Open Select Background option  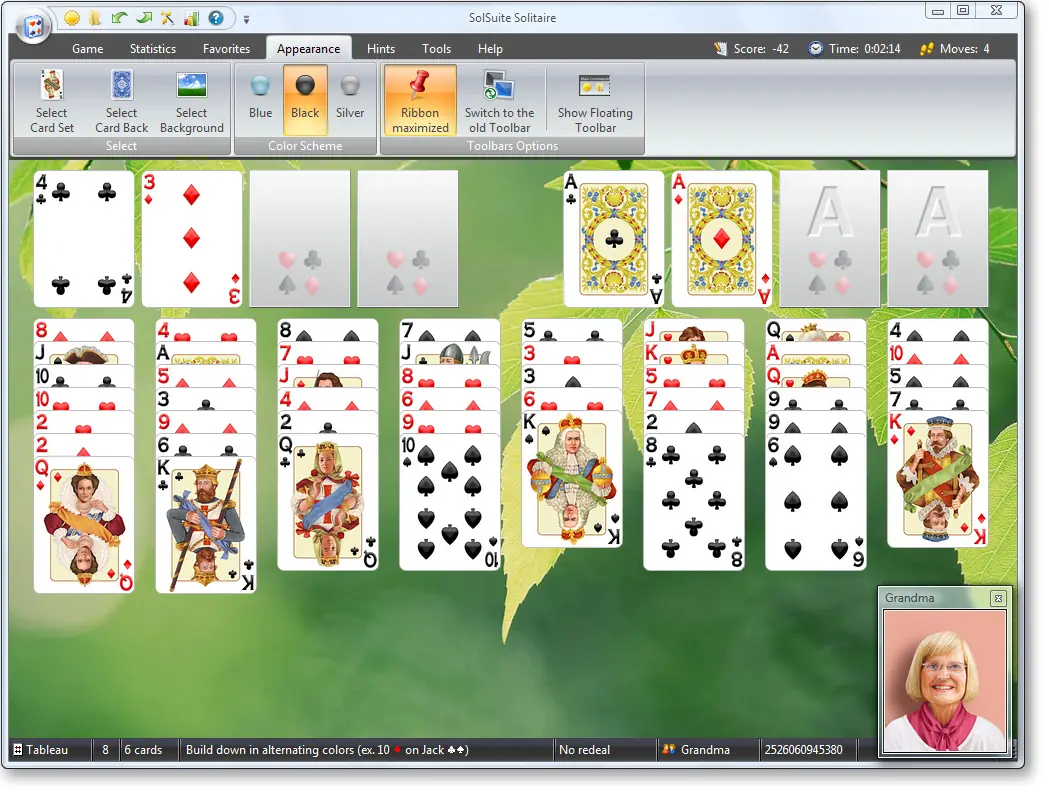191,101
